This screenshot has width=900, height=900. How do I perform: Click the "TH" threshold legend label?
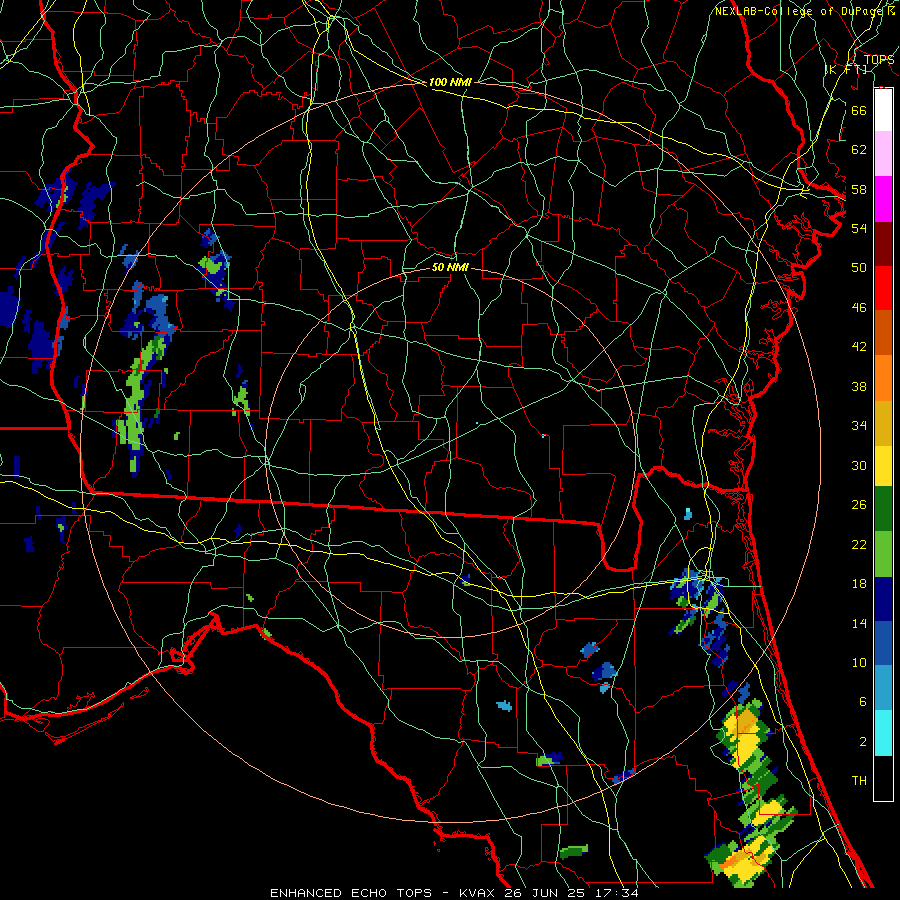tap(859, 781)
